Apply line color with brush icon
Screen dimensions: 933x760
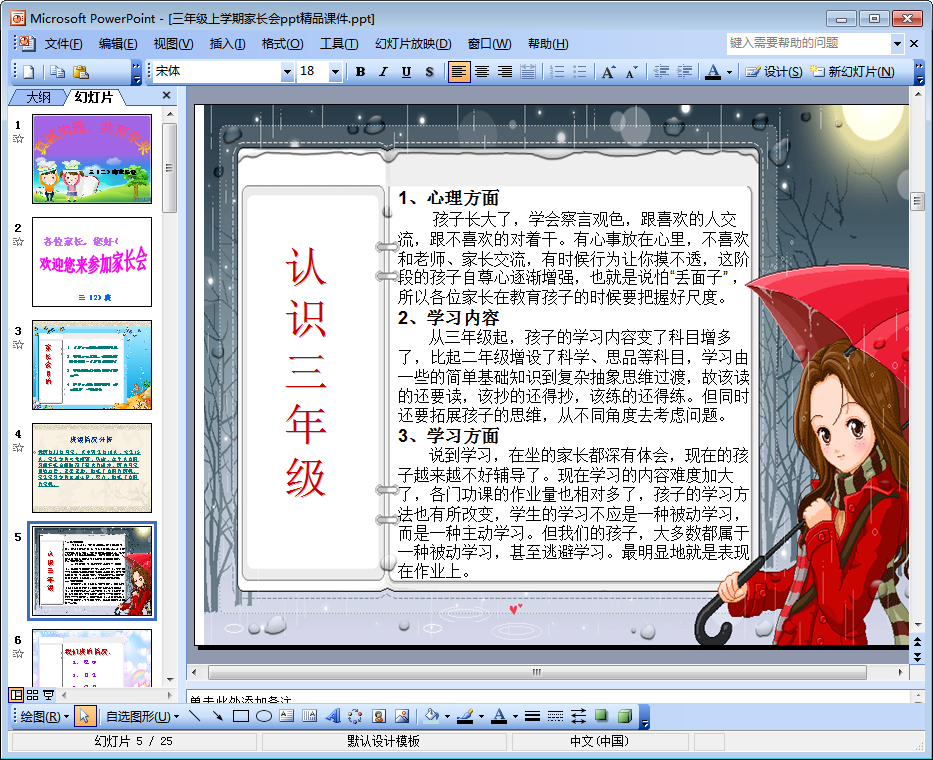click(x=465, y=717)
